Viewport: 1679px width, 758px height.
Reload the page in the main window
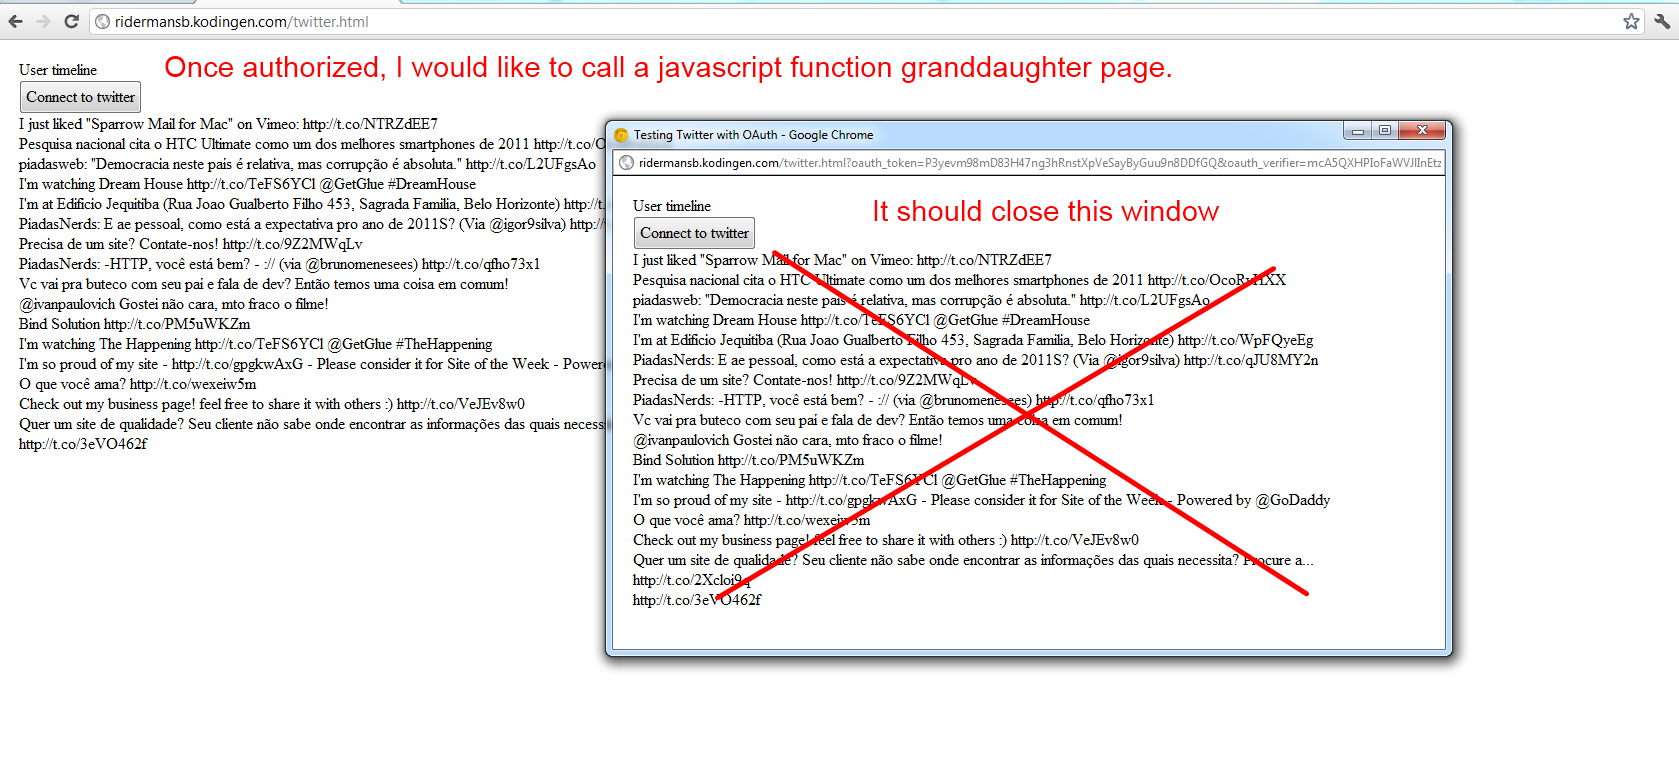tap(71, 21)
